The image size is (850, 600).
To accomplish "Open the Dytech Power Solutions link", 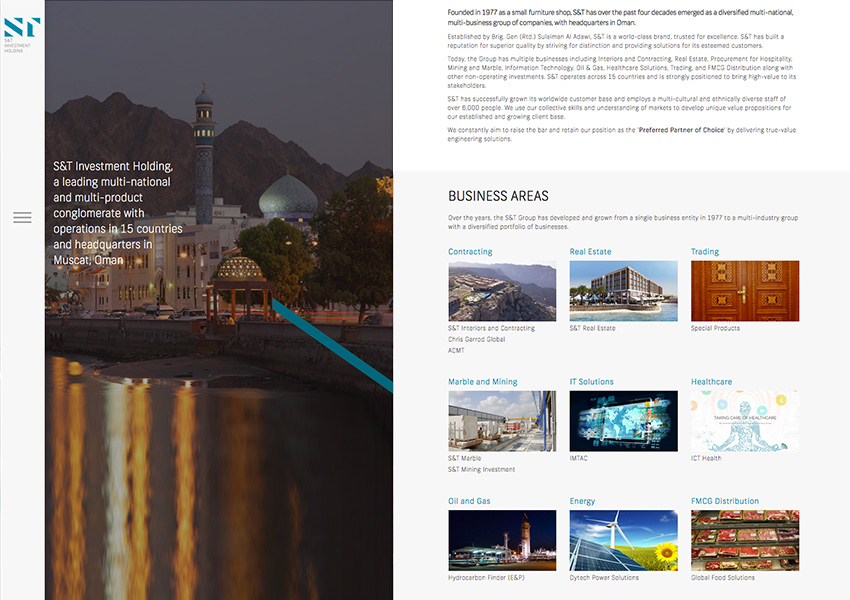I will [604, 578].
